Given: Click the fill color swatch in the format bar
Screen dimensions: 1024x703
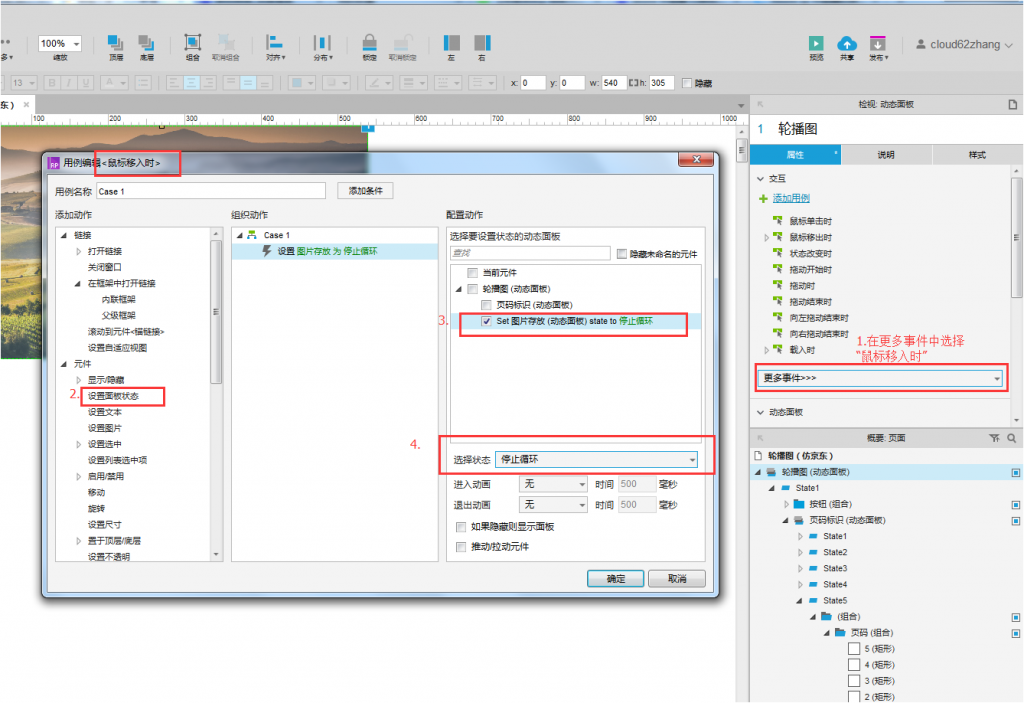Looking at the screenshot, I should click(x=296, y=83).
